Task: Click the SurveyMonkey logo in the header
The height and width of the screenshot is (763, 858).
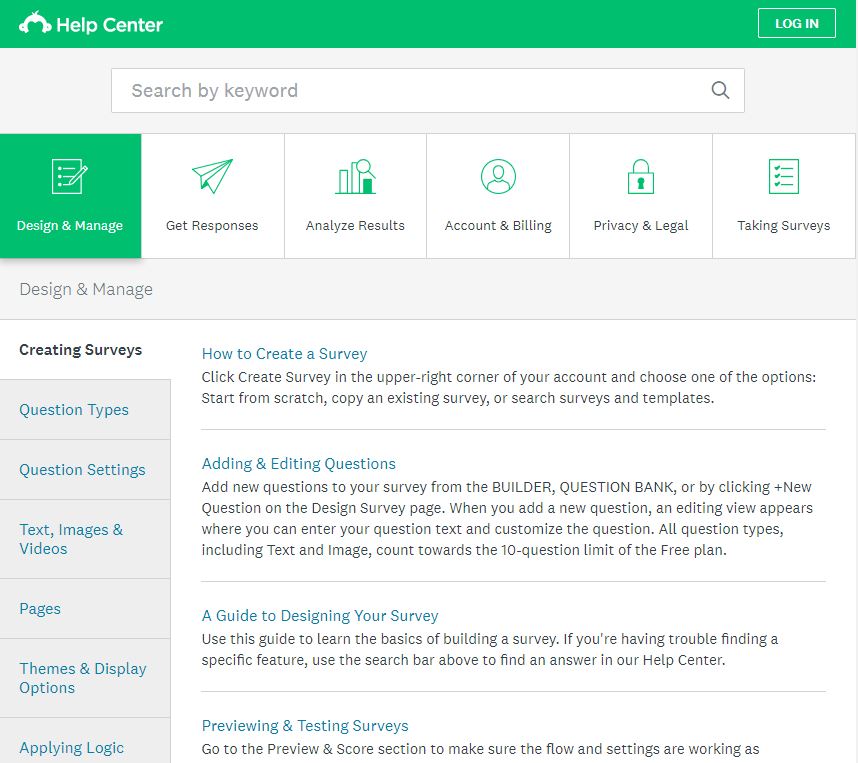Action: (36, 24)
